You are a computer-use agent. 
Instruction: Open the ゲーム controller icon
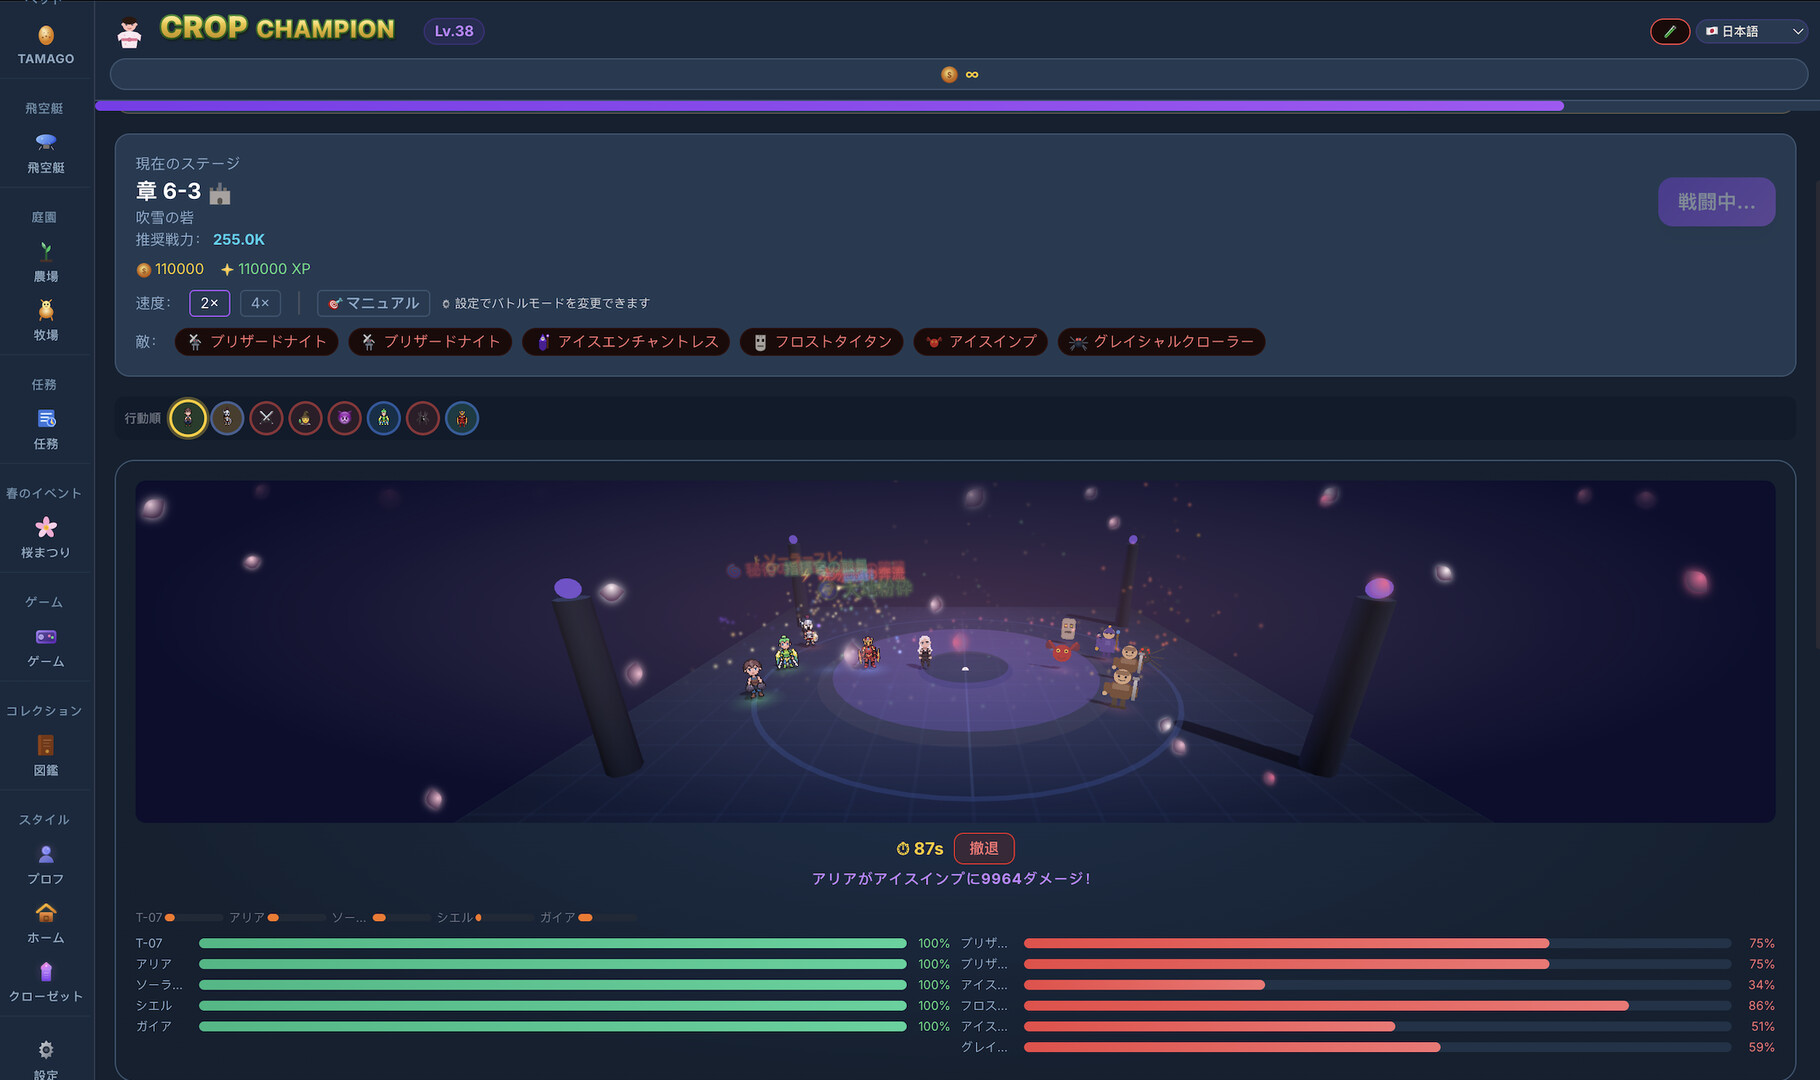(46, 638)
